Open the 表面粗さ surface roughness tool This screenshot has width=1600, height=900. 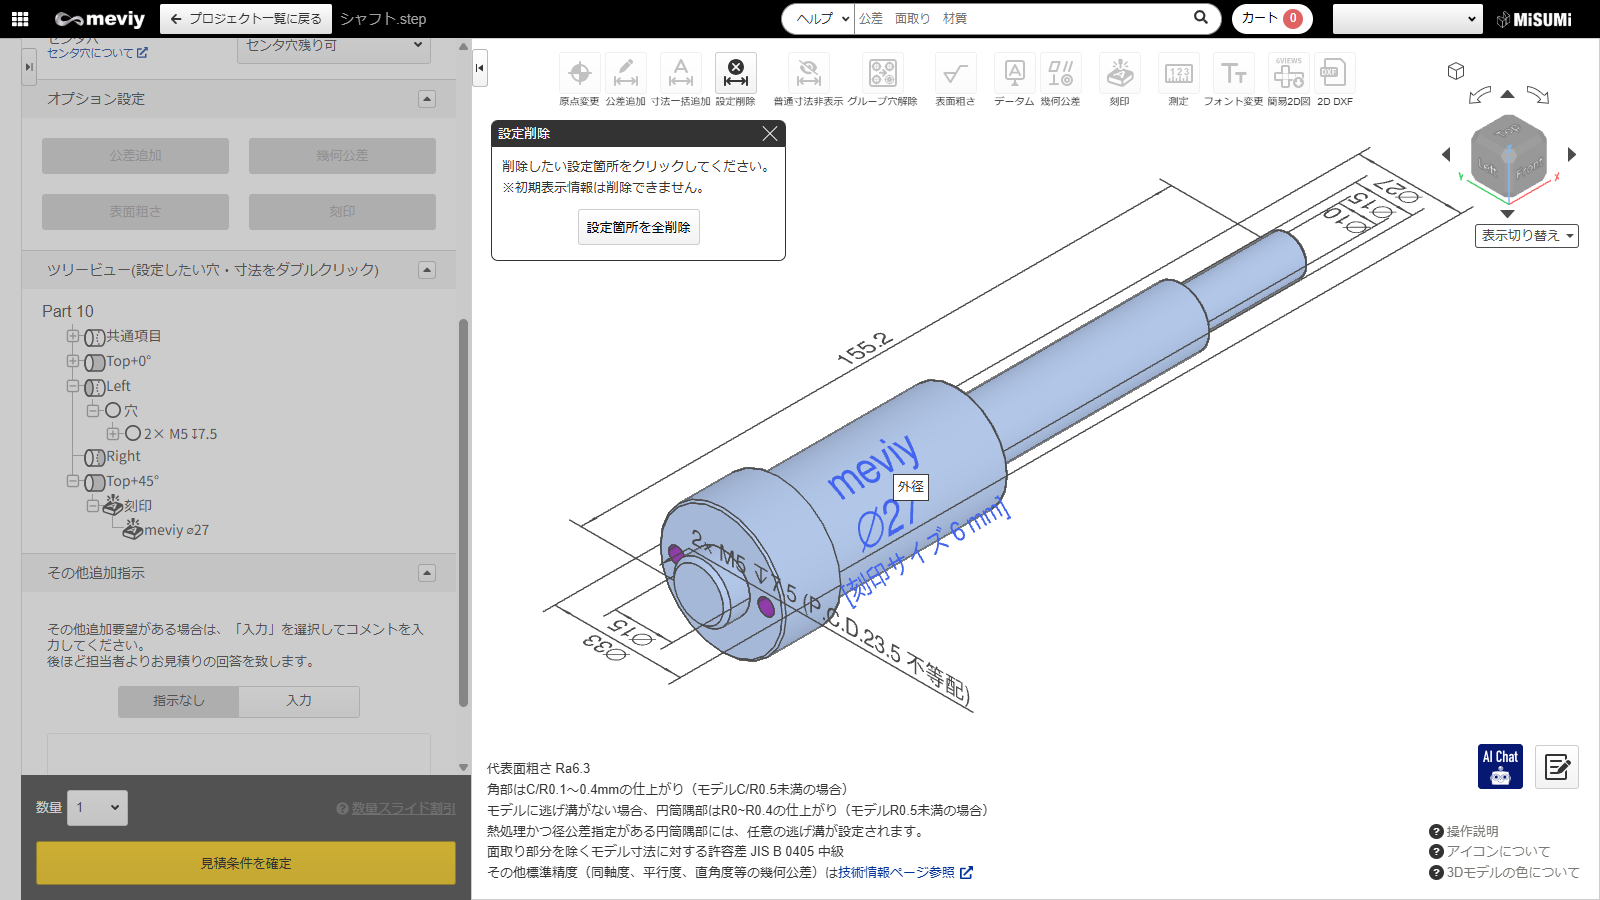(x=955, y=74)
